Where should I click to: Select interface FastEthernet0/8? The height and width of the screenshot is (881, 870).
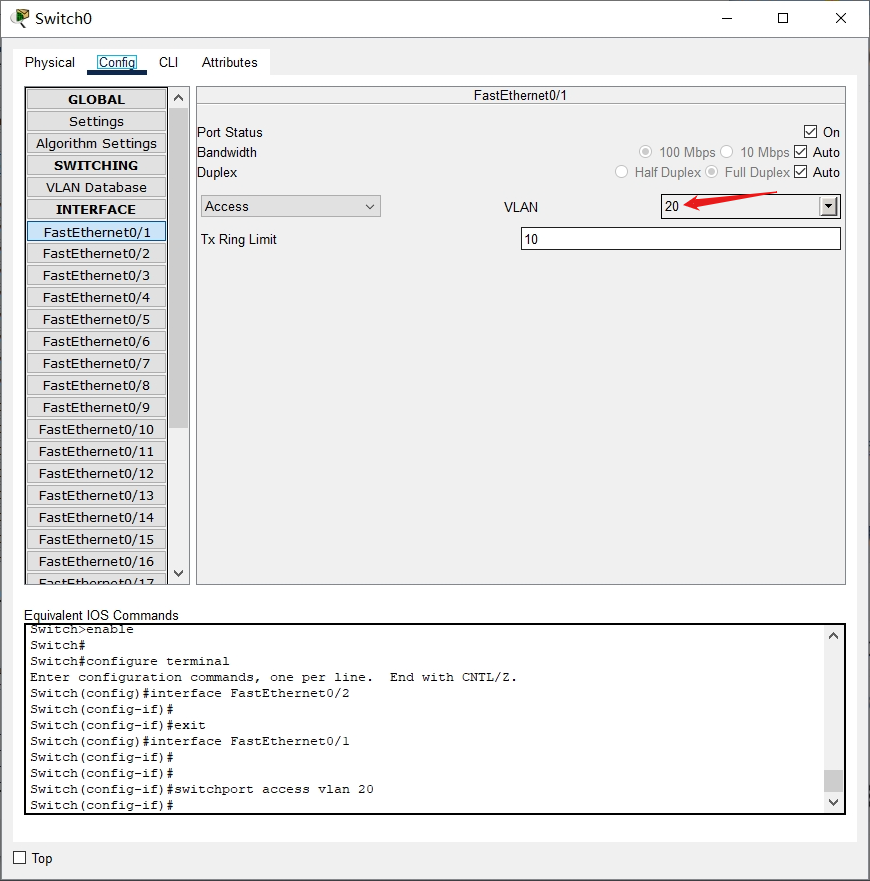(96, 385)
